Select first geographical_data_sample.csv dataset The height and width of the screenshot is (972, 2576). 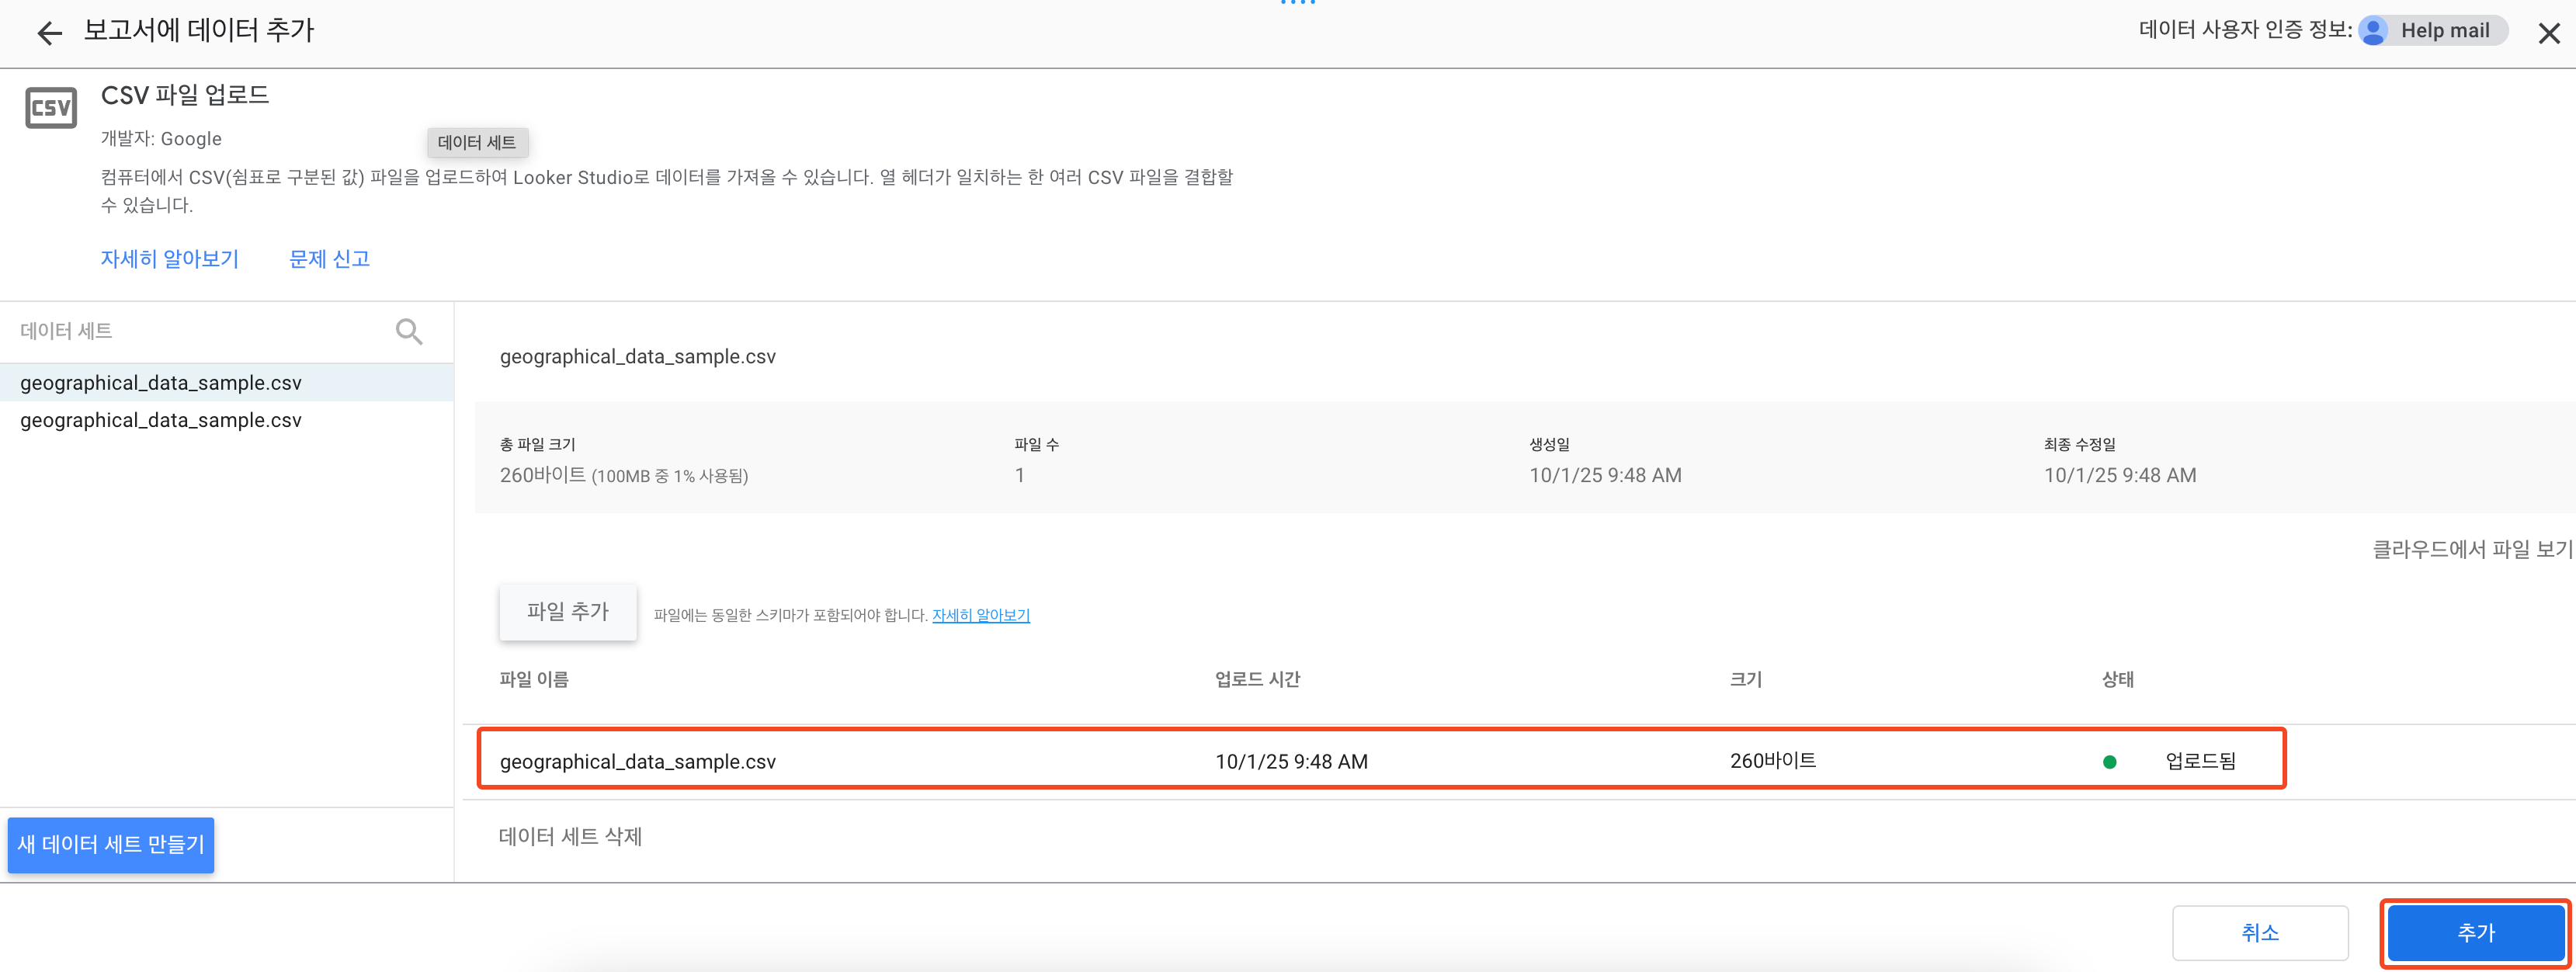pyautogui.click(x=161, y=383)
